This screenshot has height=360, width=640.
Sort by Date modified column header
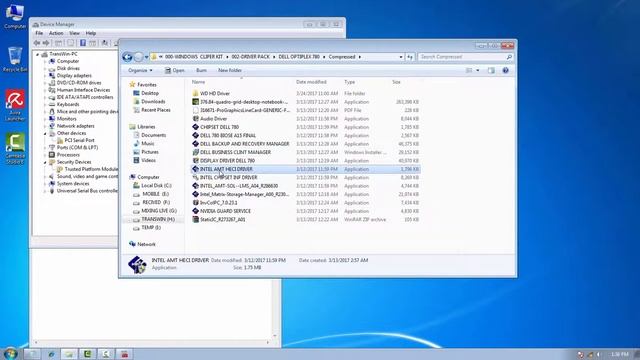(x=311, y=82)
